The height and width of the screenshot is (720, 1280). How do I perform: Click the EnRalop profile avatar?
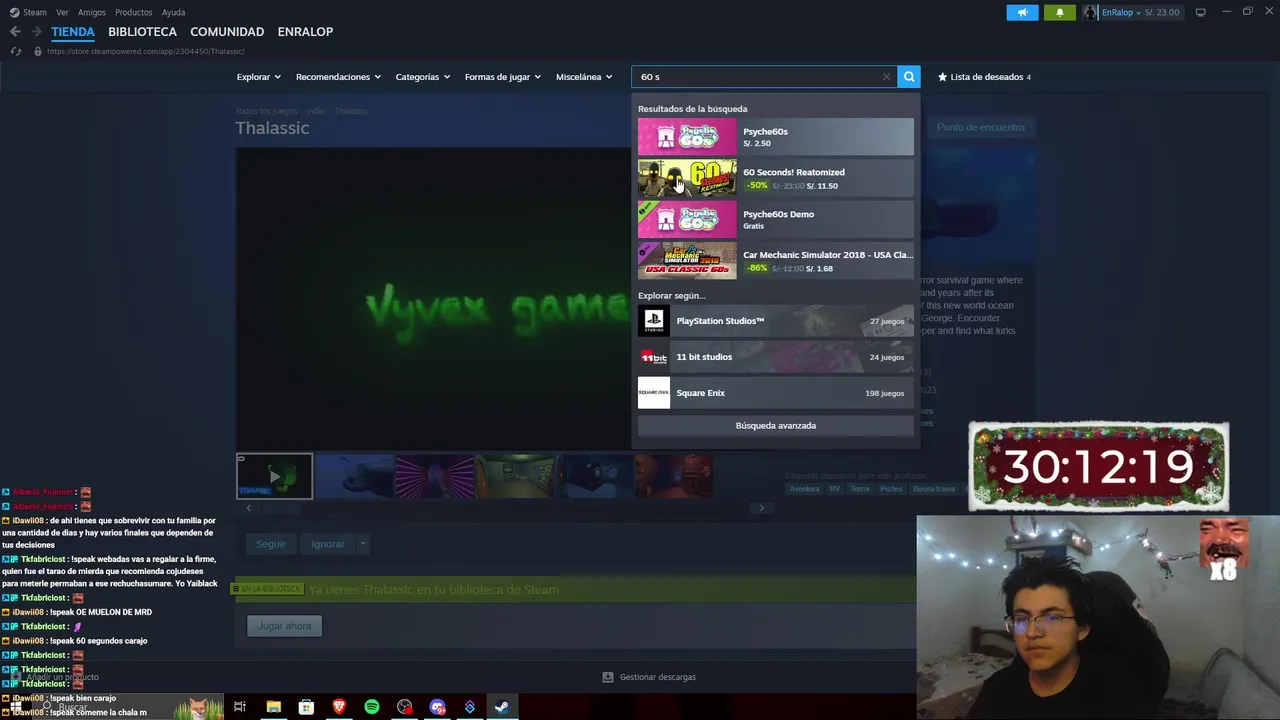click(x=1090, y=12)
